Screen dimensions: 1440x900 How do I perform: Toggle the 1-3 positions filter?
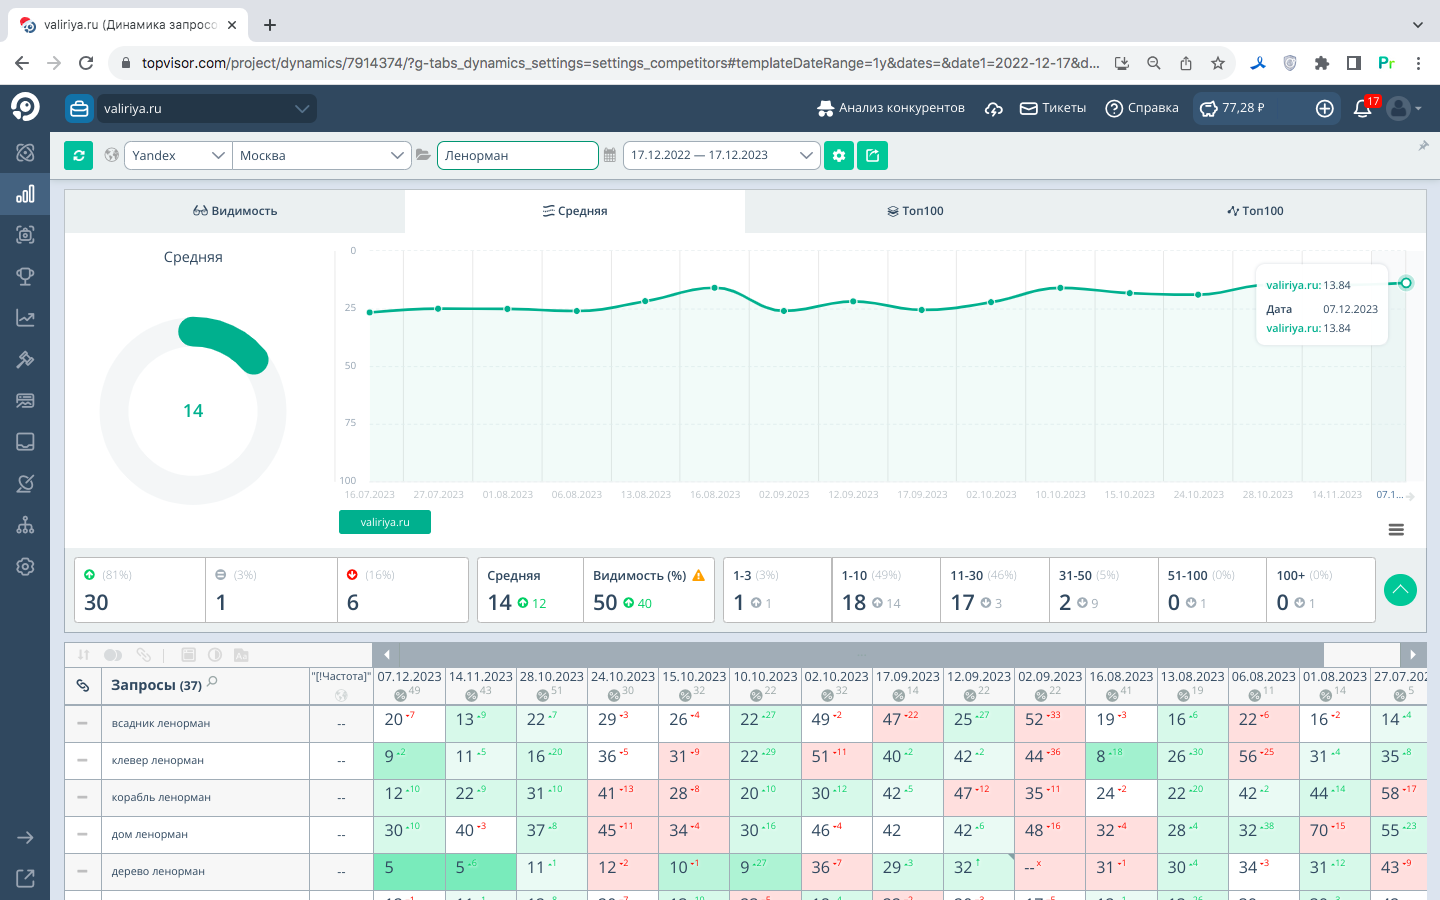(x=777, y=590)
